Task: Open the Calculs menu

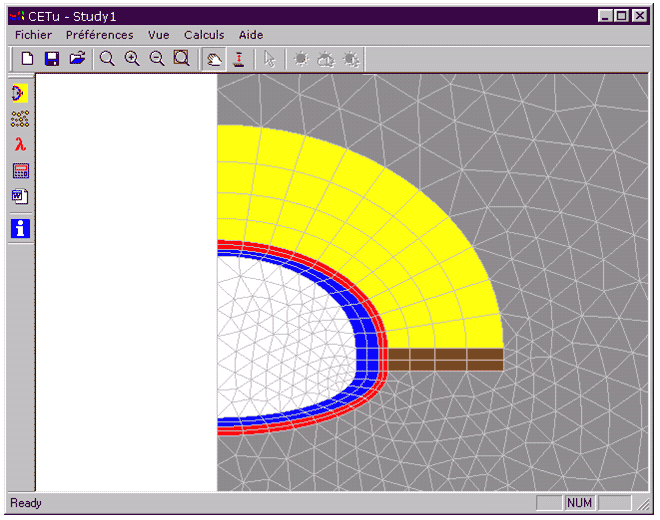Action: [x=204, y=35]
